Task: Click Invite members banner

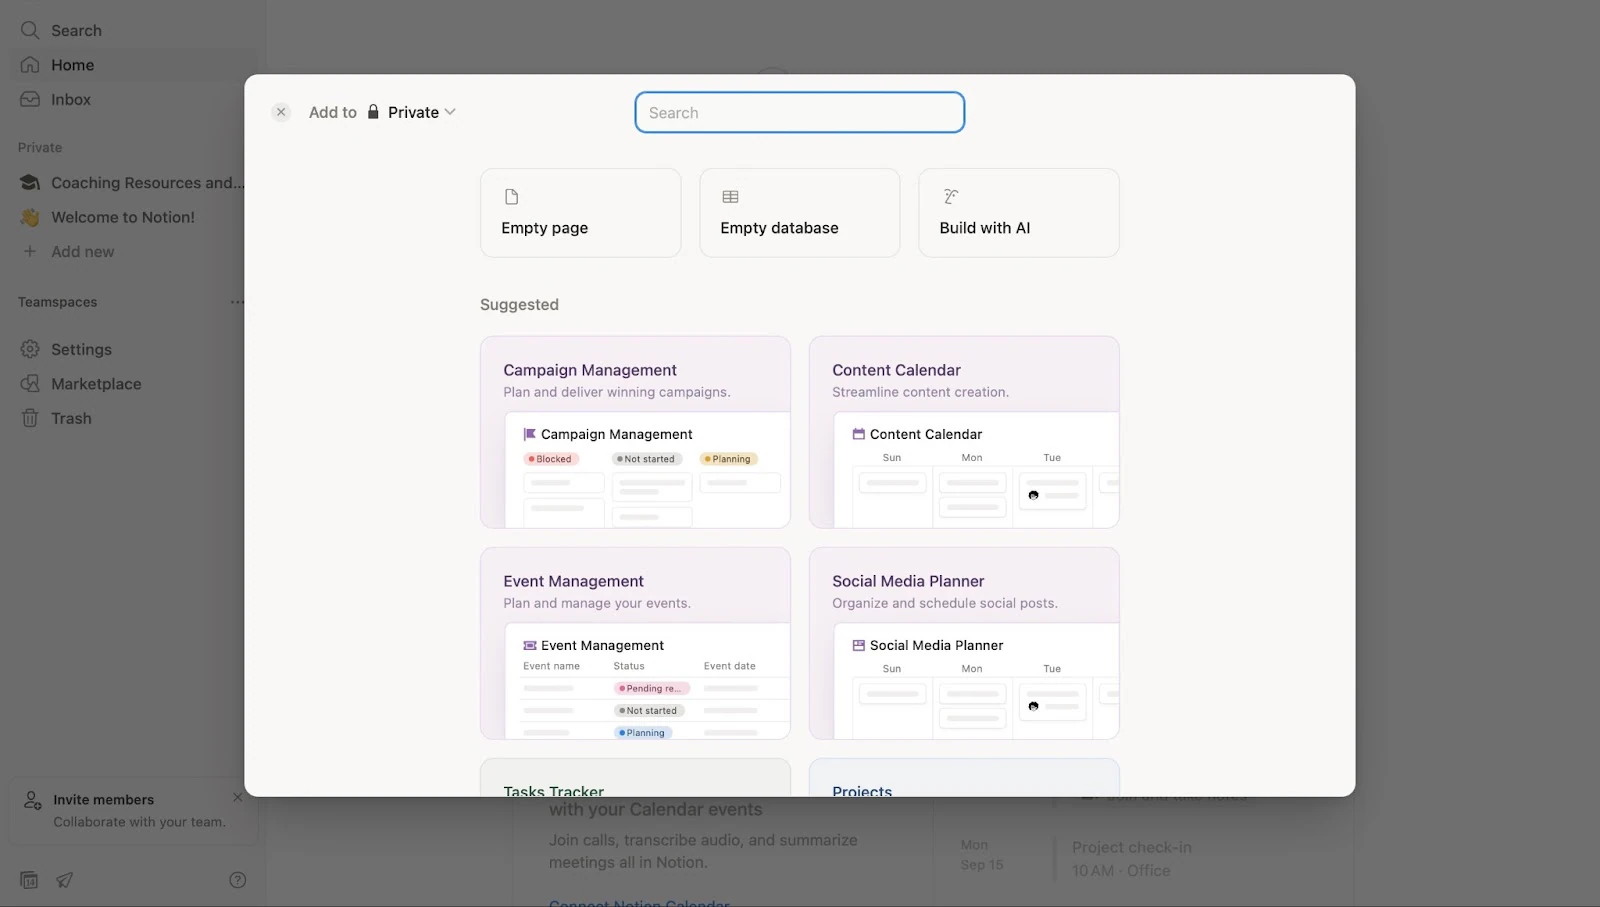Action: (133, 811)
